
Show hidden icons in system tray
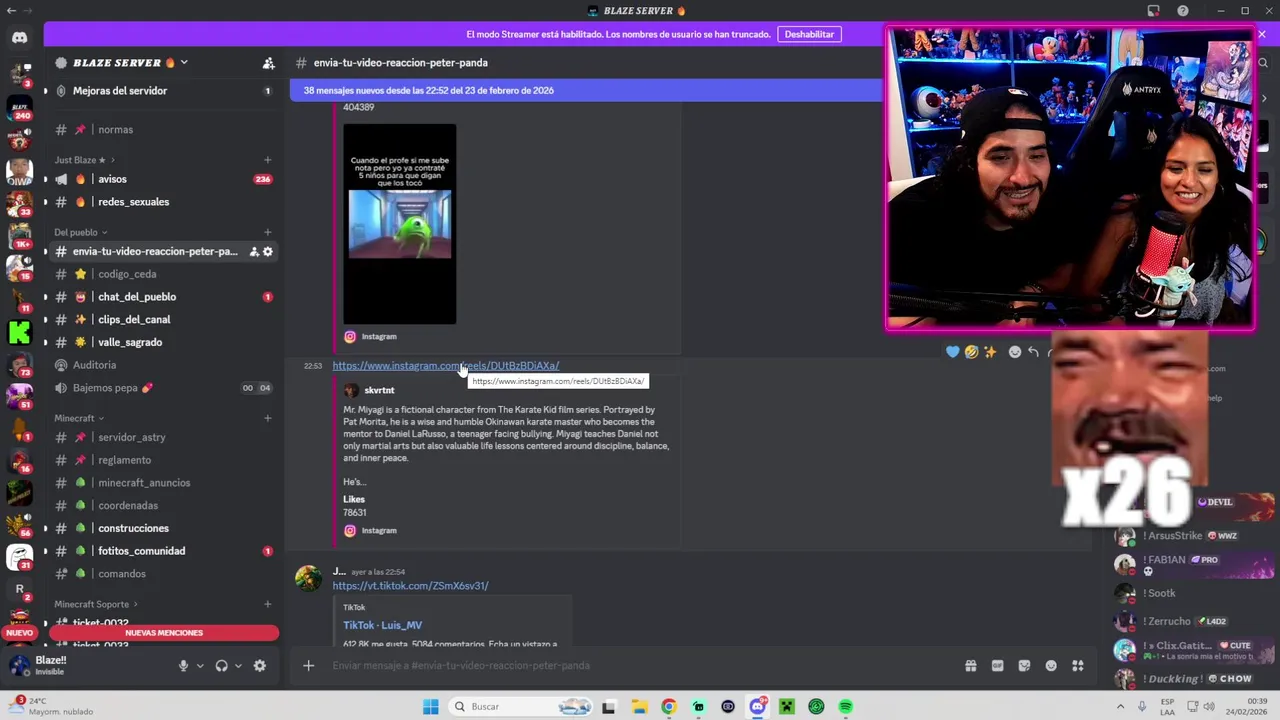coord(1118,707)
